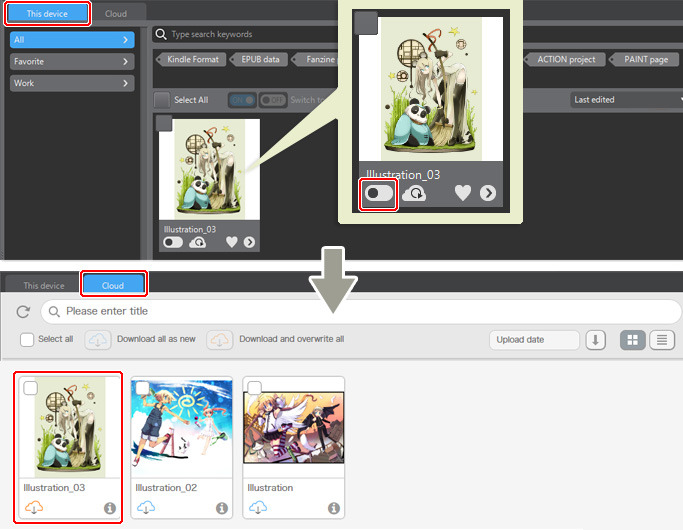Viewport: 683px width, 530px height.
Task: Download Illustration_02 with blue cloud icon
Action: coord(146,507)
